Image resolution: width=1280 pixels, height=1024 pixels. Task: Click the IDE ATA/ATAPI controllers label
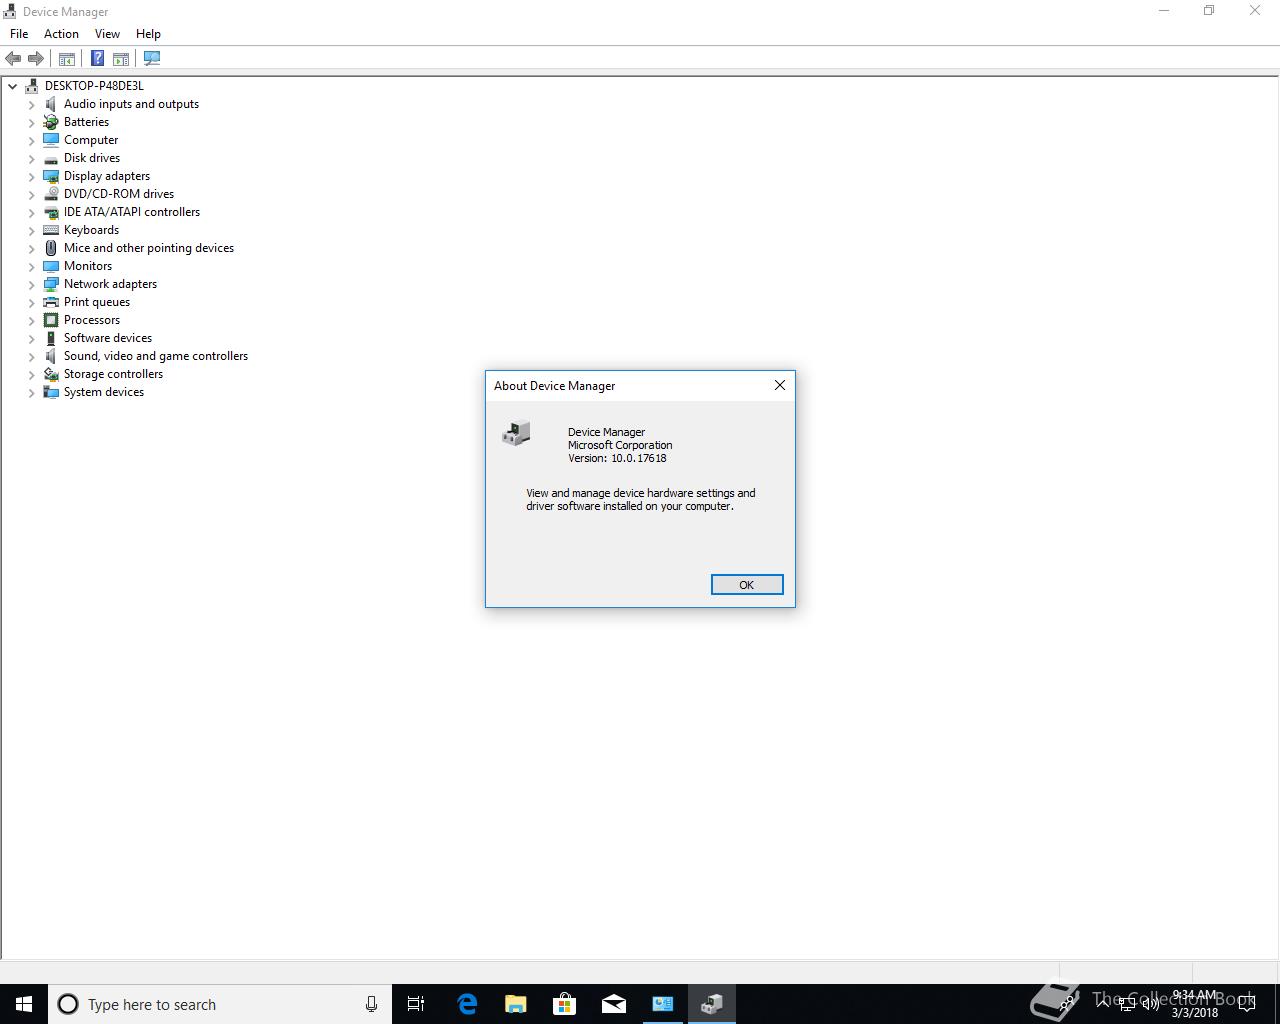132,212
